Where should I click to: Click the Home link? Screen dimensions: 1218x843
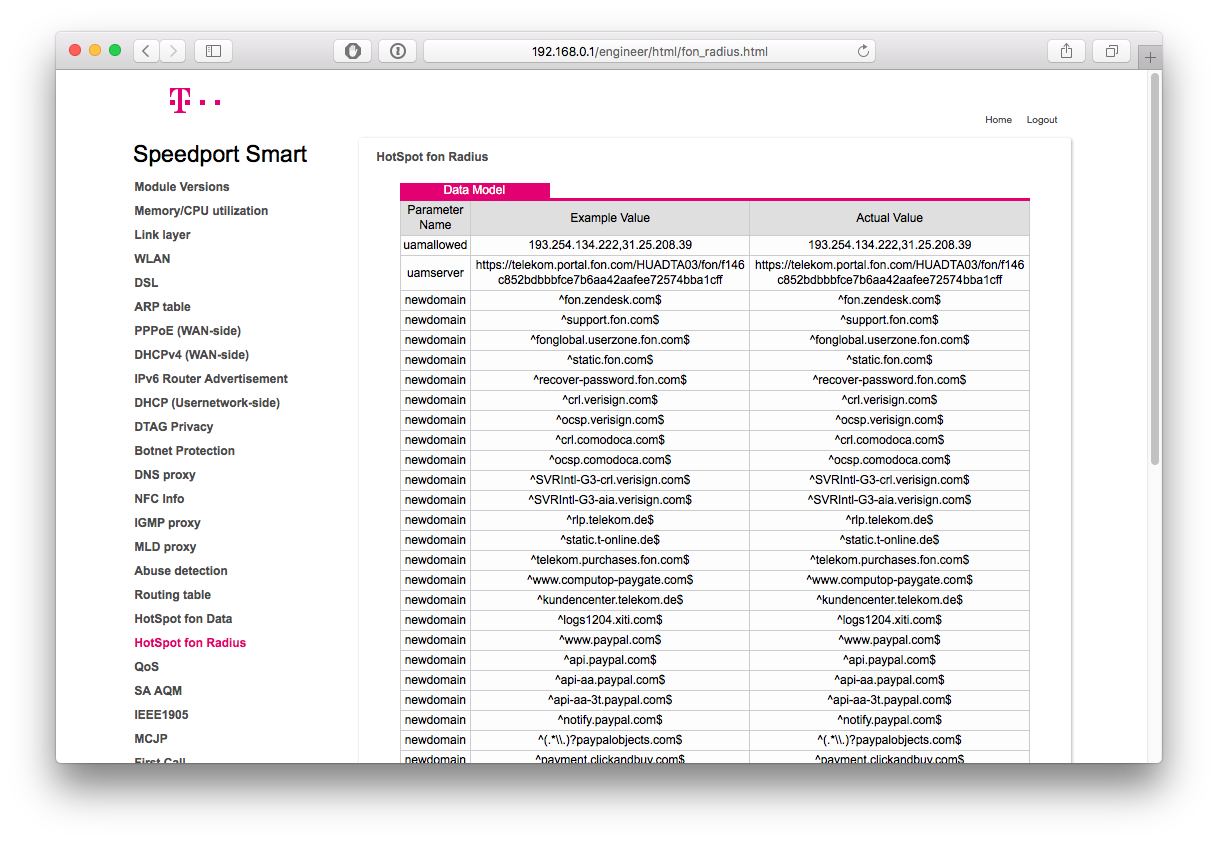998,119
